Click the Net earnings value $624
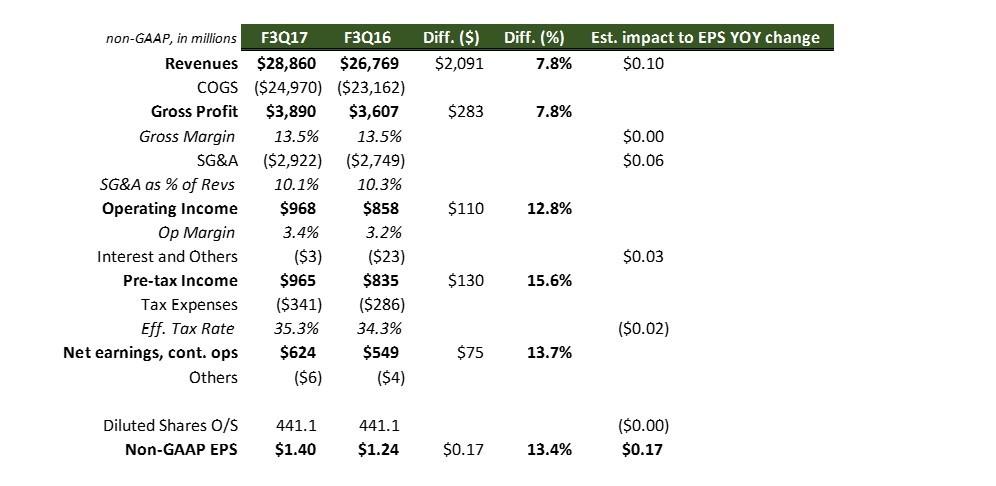 (x=296, y=353)
